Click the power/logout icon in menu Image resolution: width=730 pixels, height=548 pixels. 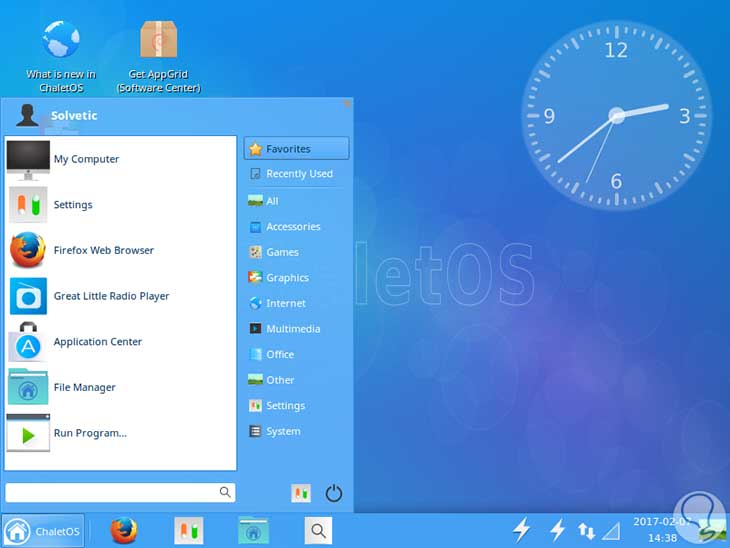coord(334,493)
